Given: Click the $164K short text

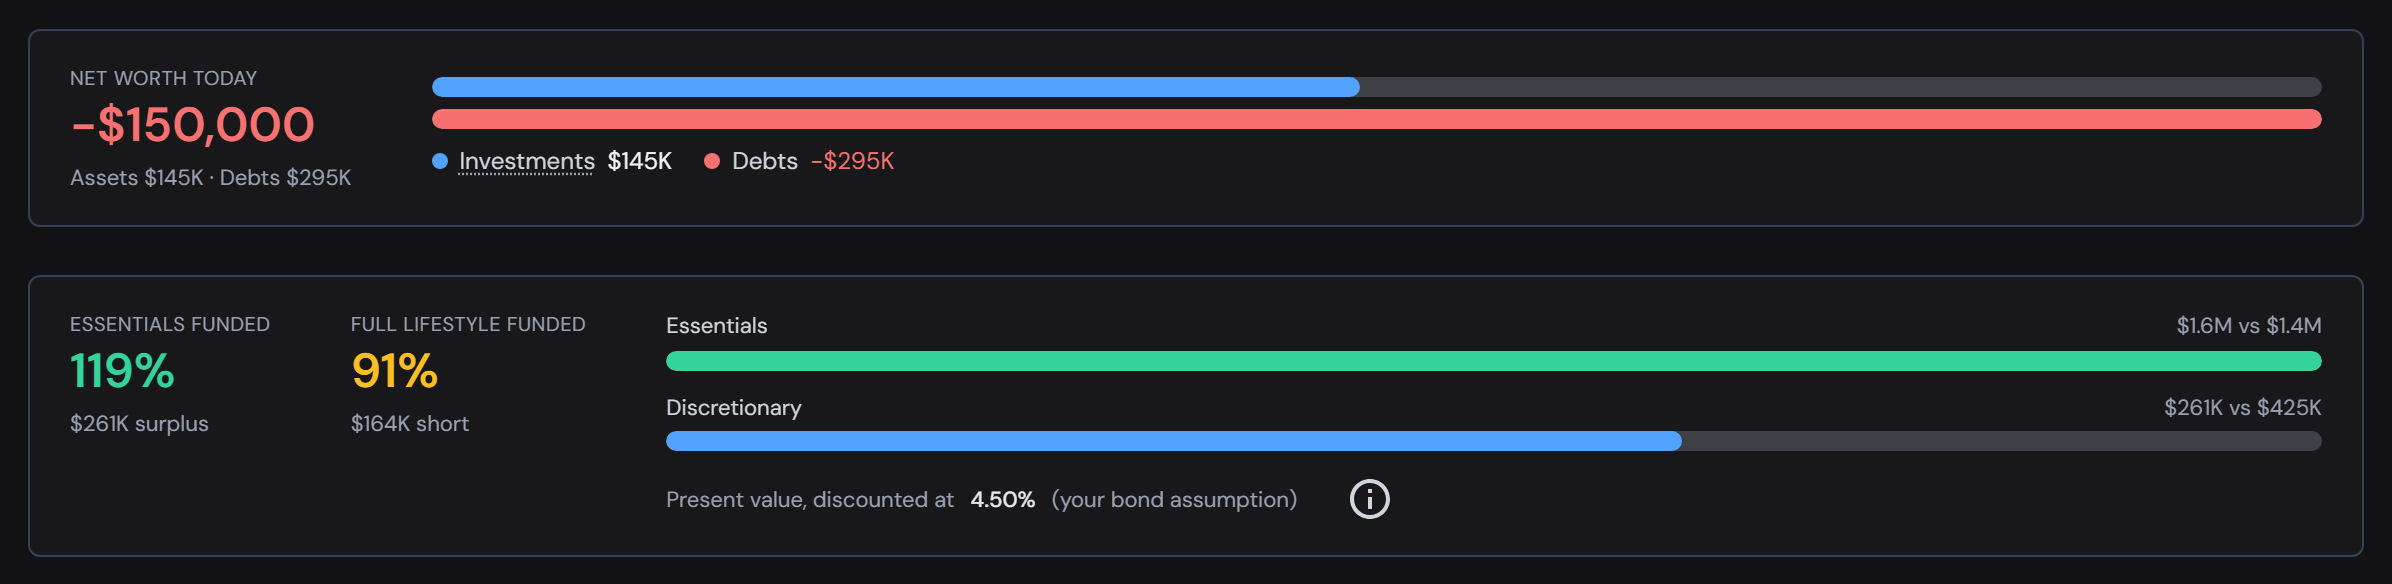Looking at the screenshot, I should coord(410,423).
